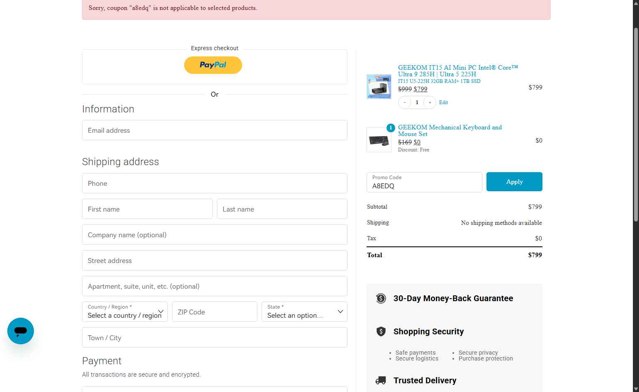Click the Trusted Delivery truck icon
639x392 pixels.
(x=381, y=380)
